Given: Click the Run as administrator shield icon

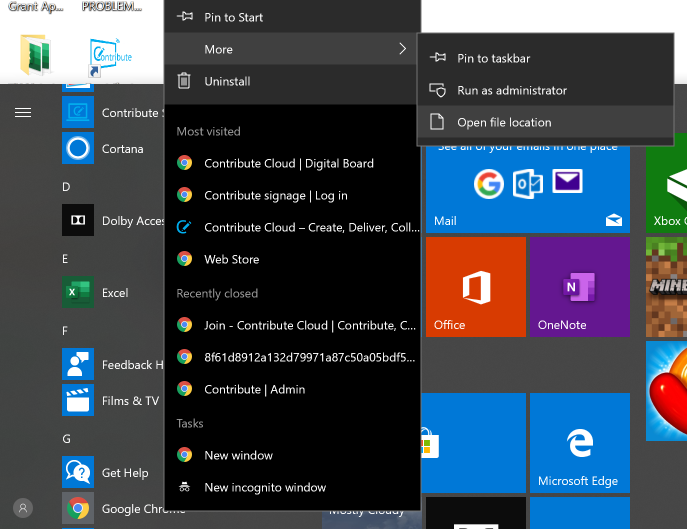Looking at the screenshot, I should [437, 90].
